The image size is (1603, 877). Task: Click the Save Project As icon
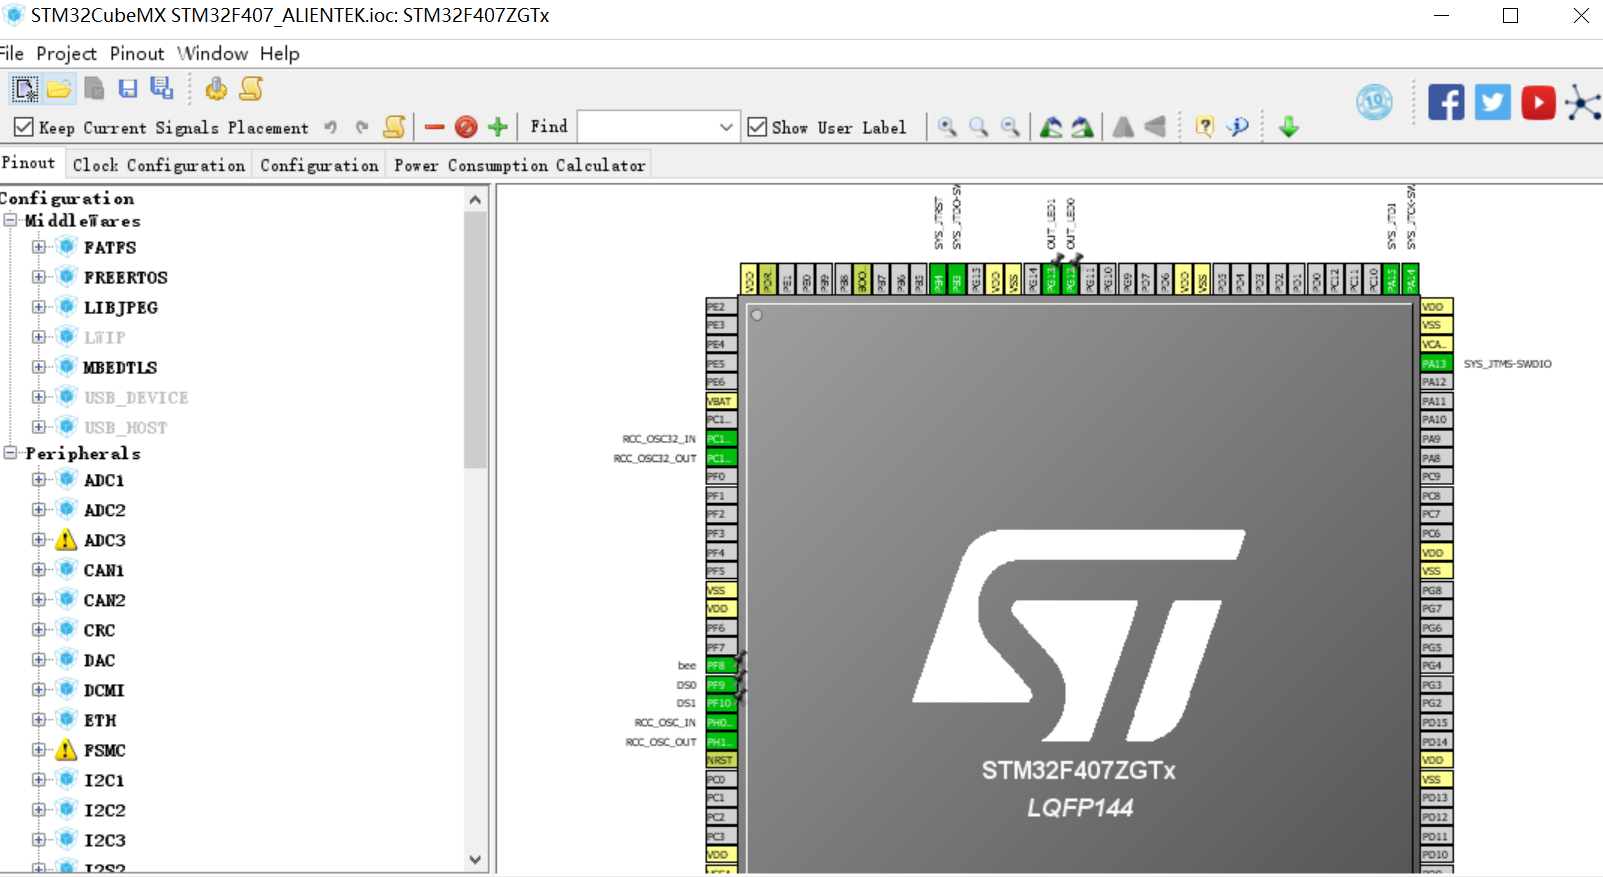(161, 88)
